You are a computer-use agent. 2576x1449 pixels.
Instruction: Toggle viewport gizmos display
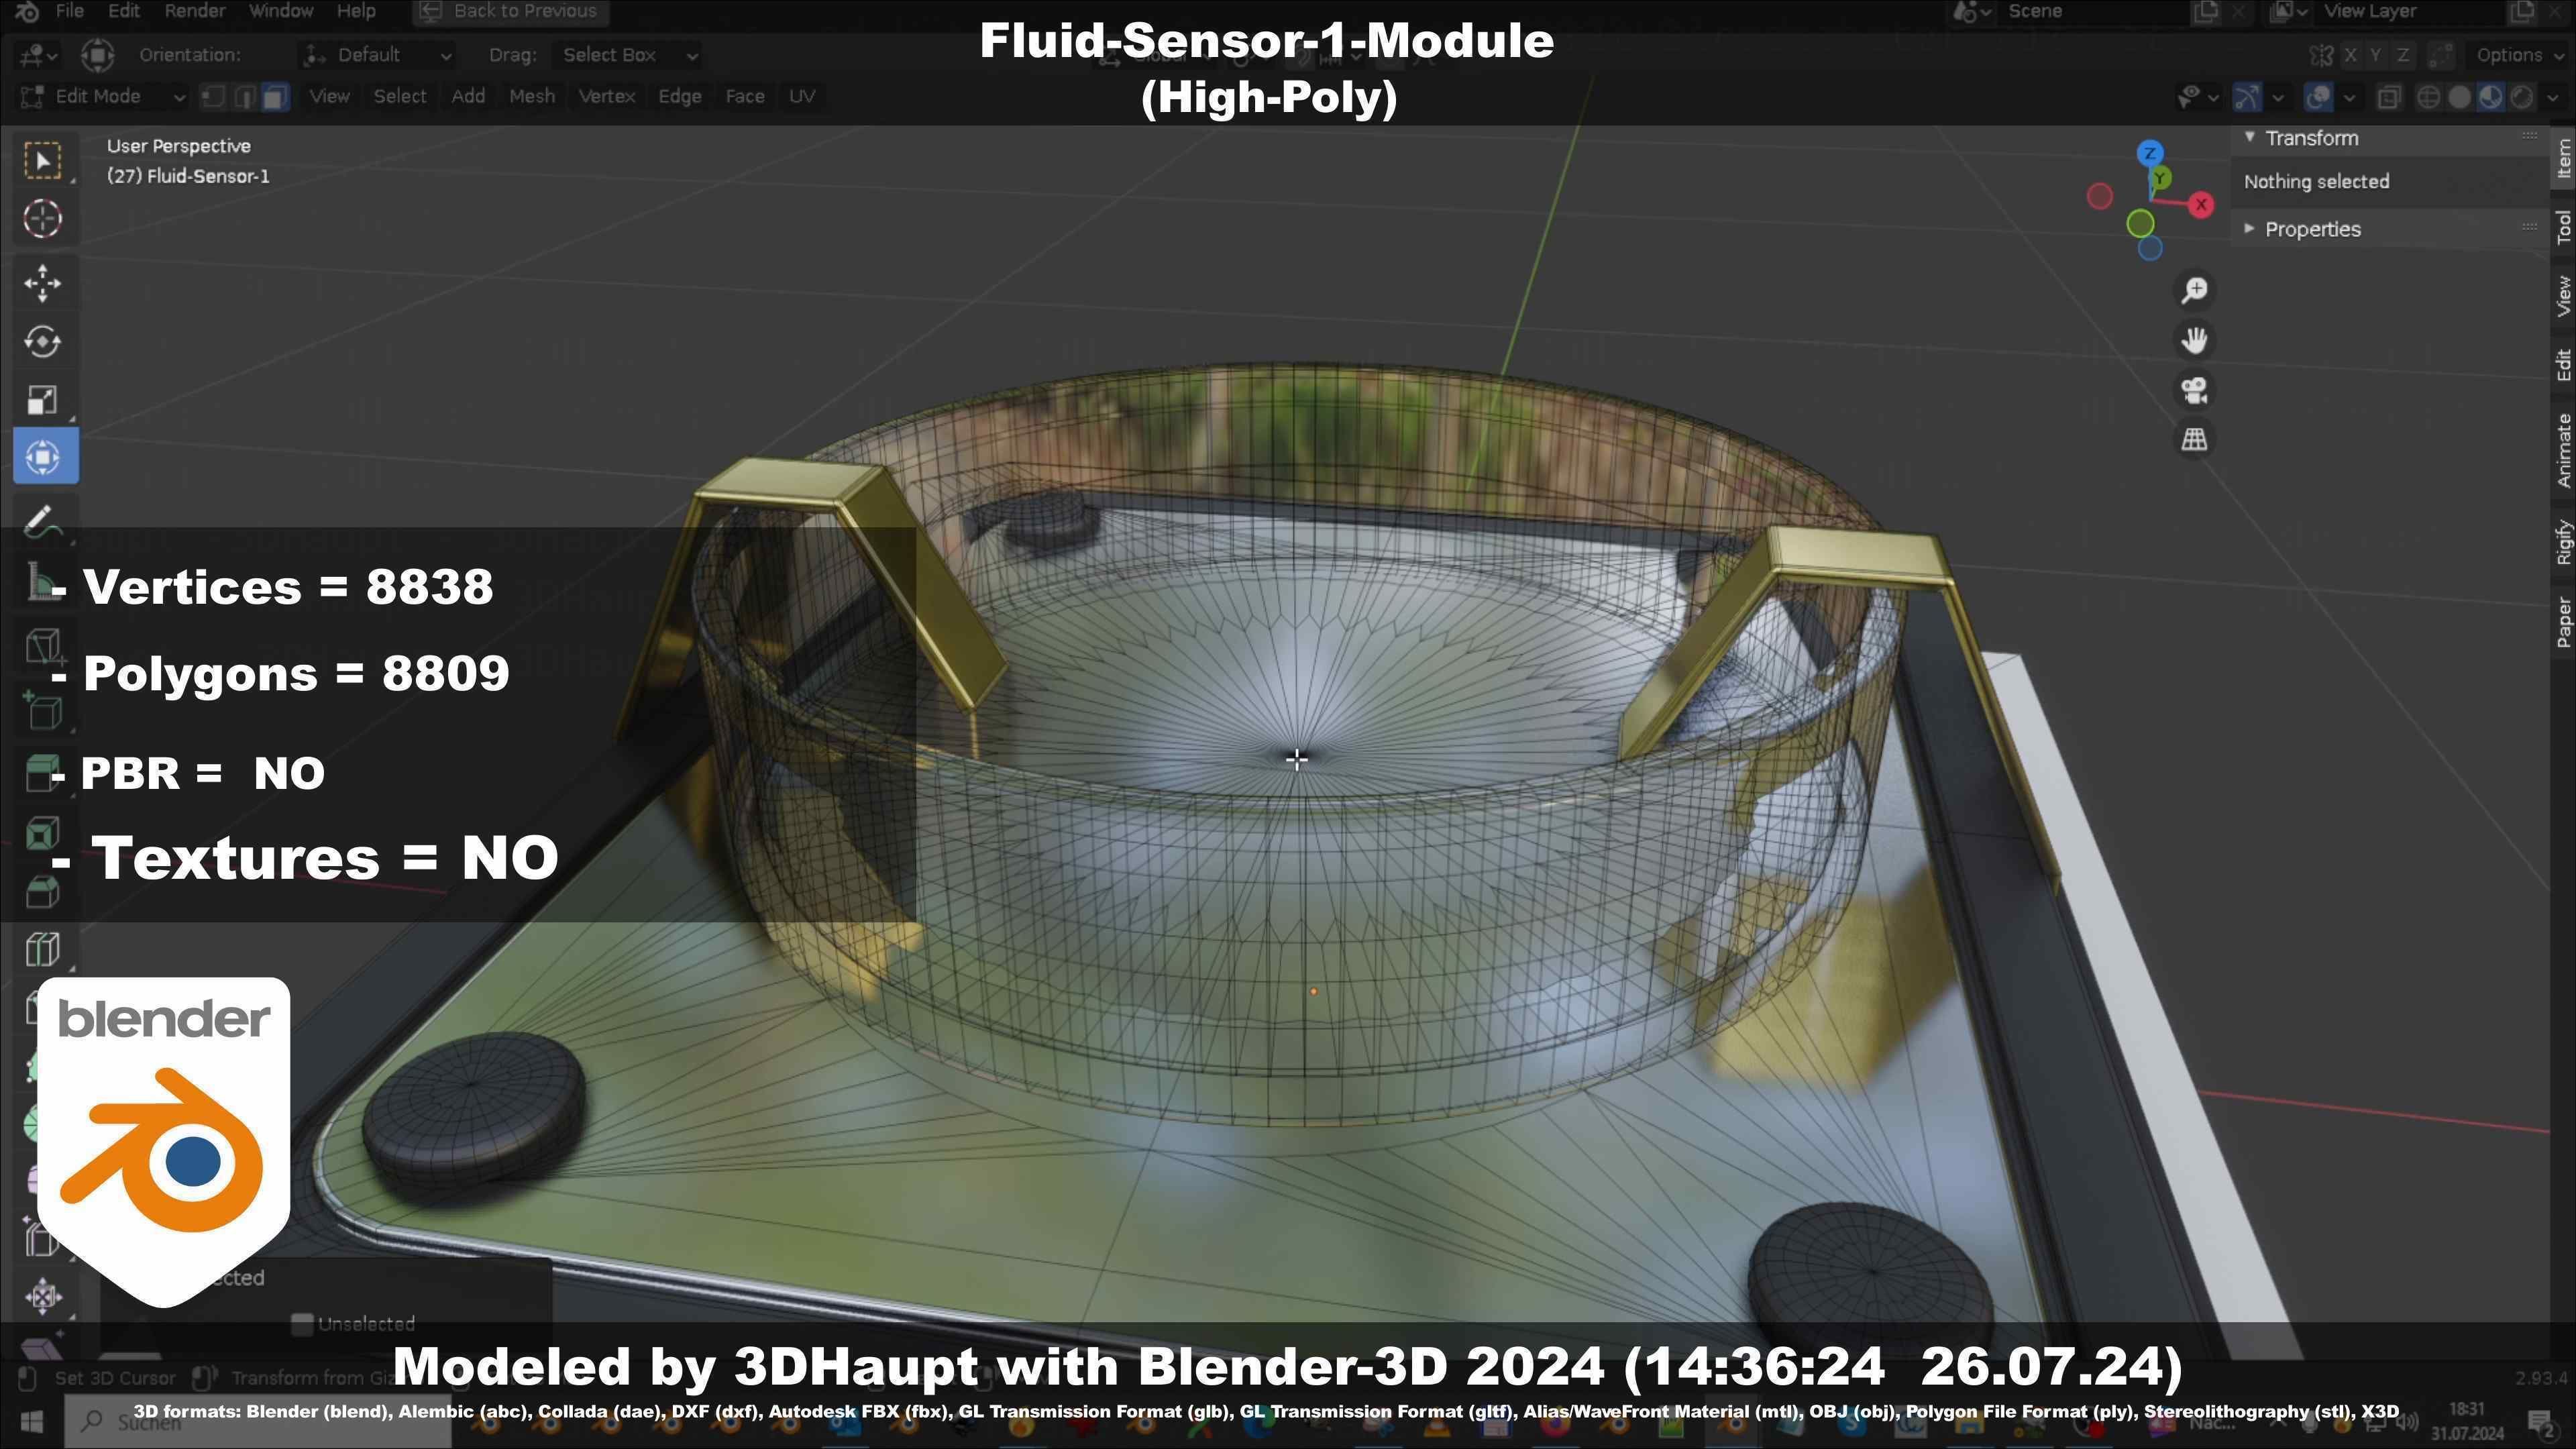coord(2247,97)
